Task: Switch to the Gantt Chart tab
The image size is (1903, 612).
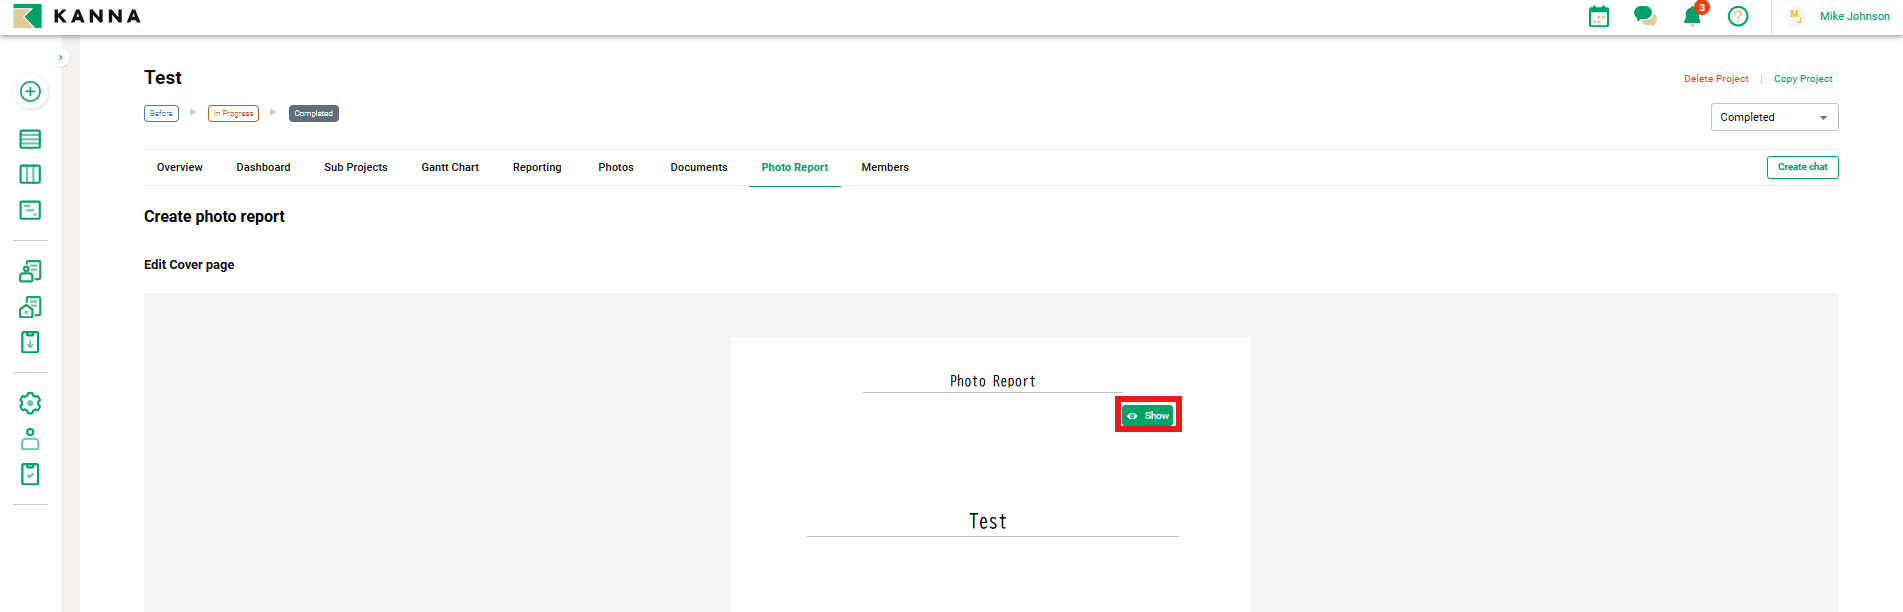Action: tap(450, 167)
